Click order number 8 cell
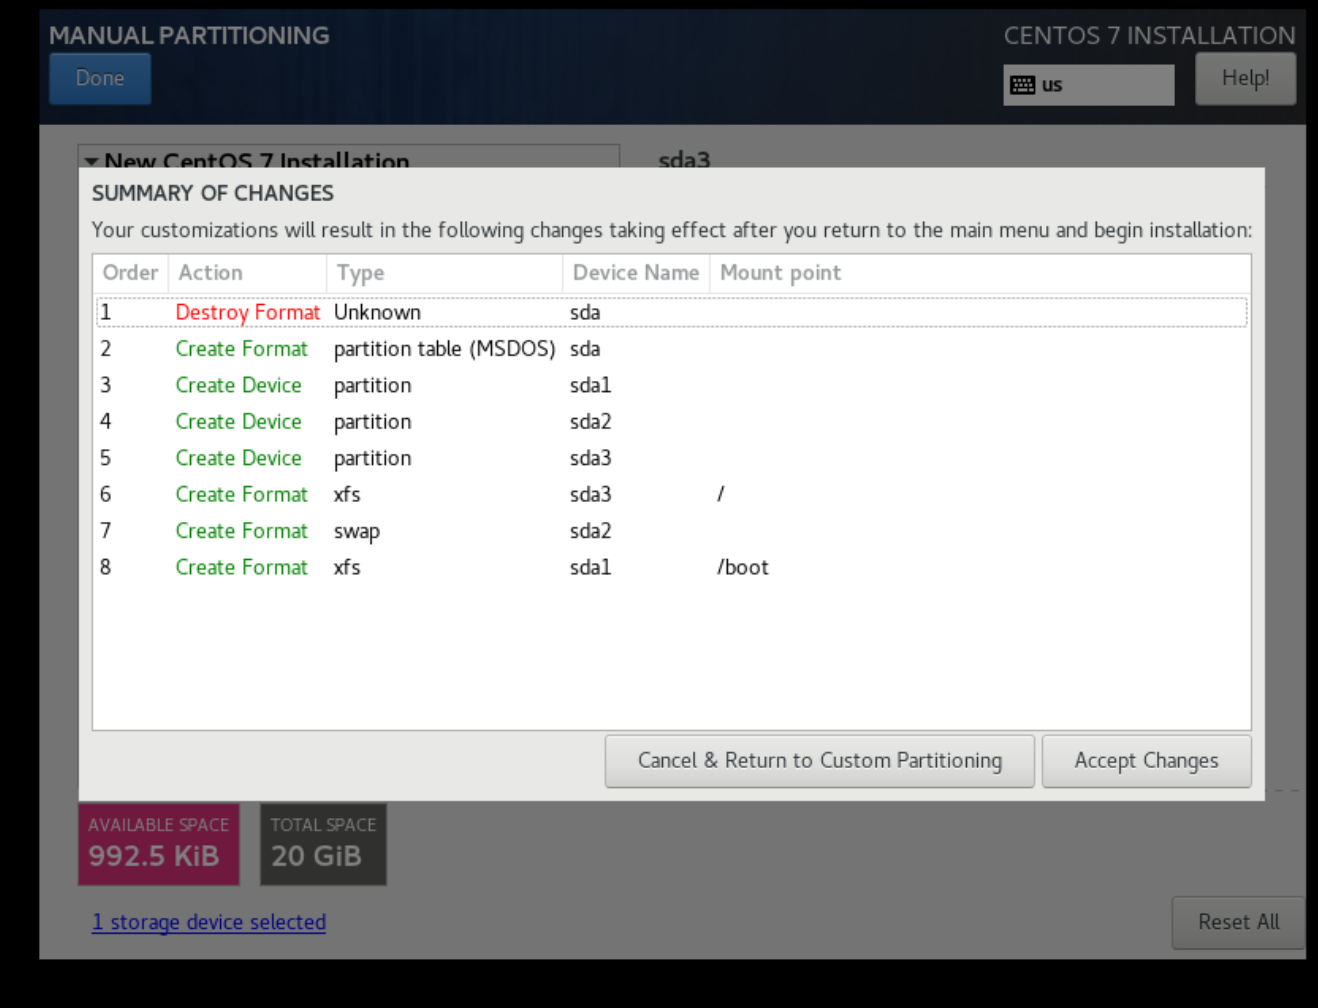This screenshot has width=1318, height=1008. 105,567
